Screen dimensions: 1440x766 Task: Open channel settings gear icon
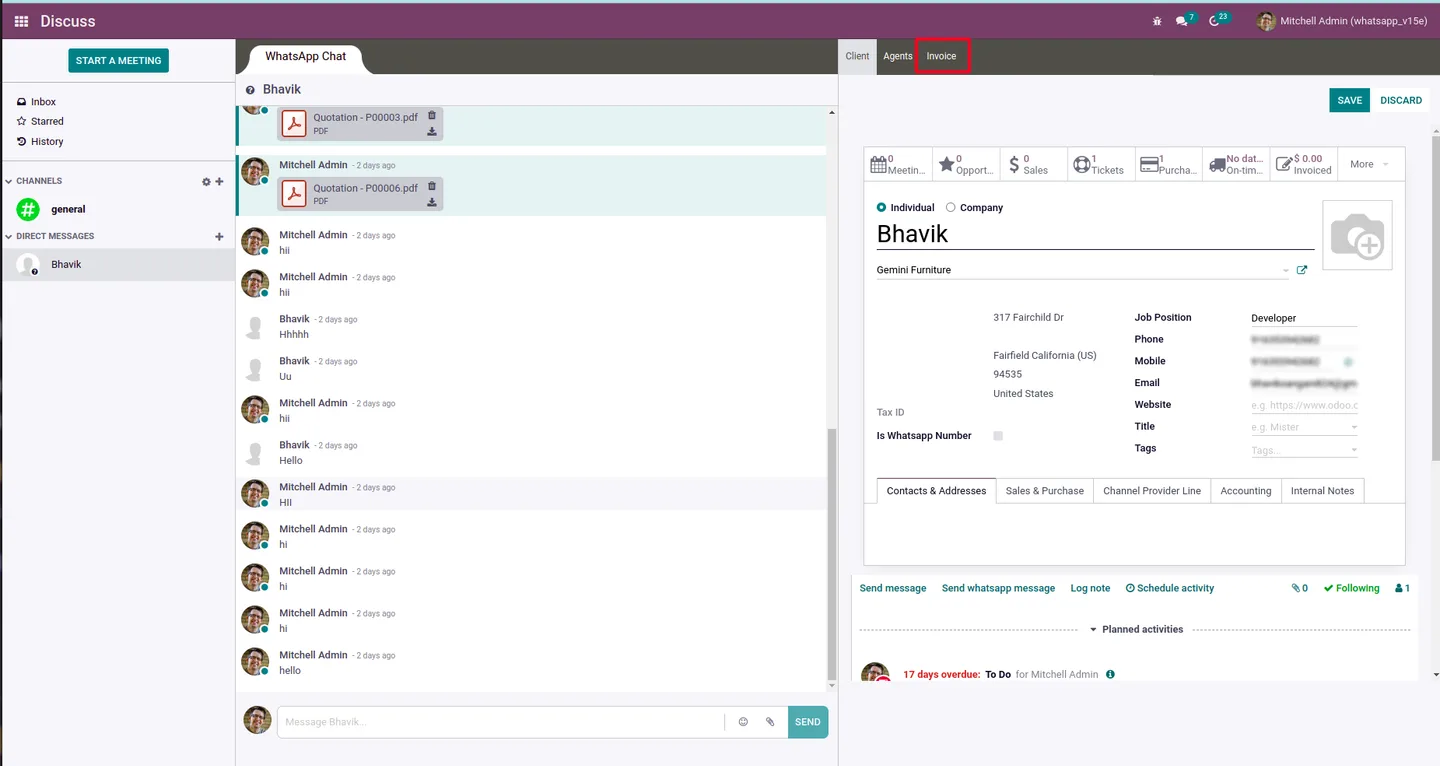[206, 182]
